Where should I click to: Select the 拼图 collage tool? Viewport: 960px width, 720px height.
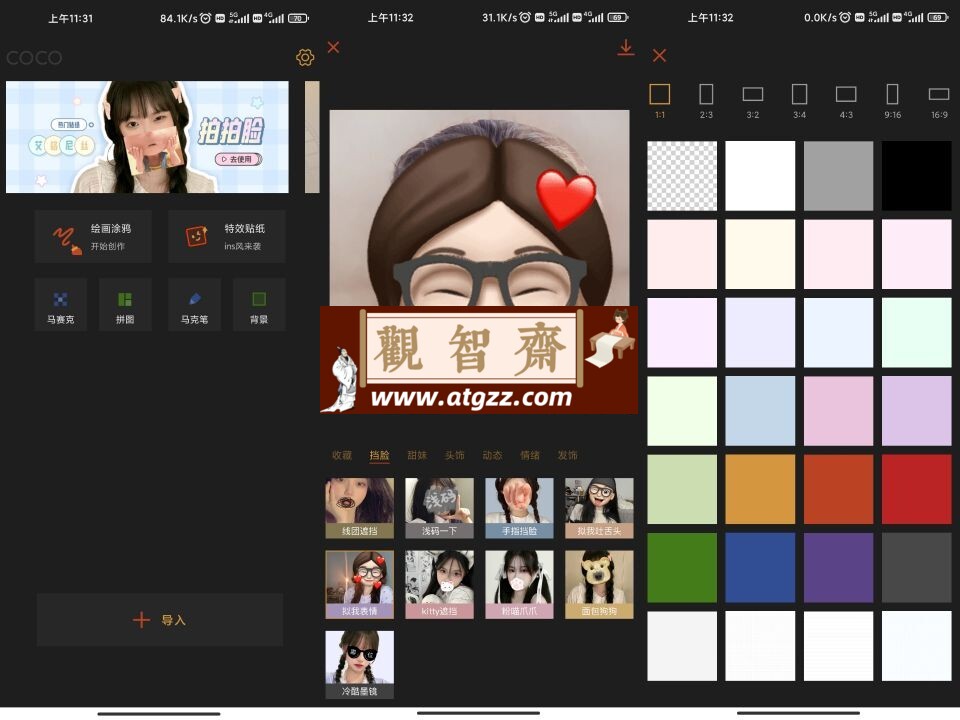(125, 305)
